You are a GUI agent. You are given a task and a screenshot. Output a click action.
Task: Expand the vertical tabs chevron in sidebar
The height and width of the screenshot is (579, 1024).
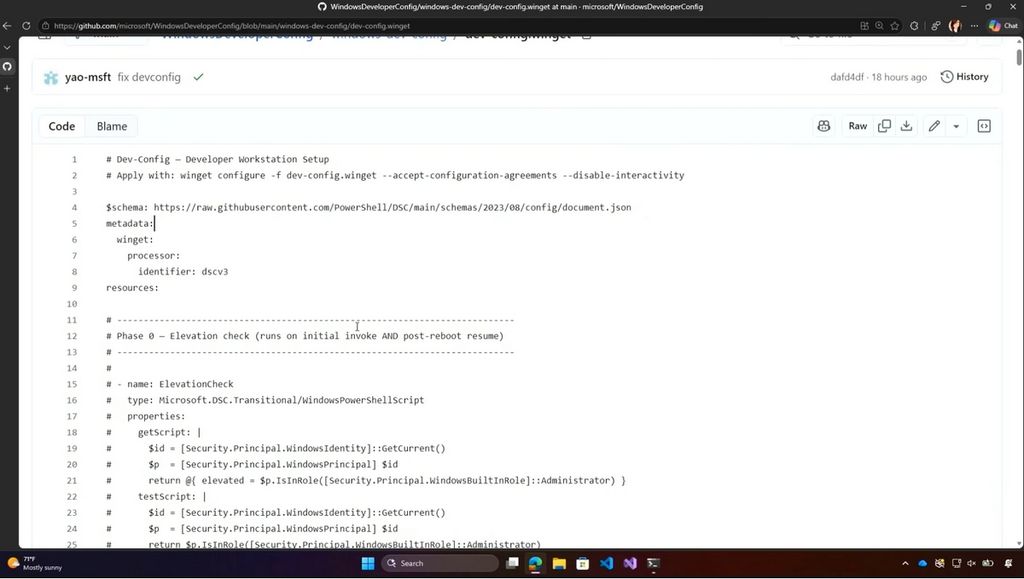point(7,48)
